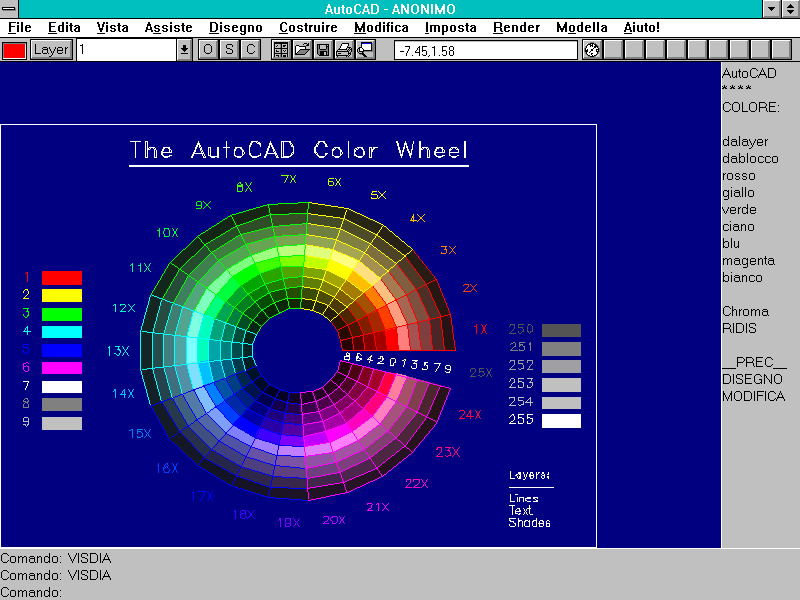Image resolution: width=800 pixels, height=600 pixels.
Task: Click the gray swatch labeled 252
Action: coord(561,366)
